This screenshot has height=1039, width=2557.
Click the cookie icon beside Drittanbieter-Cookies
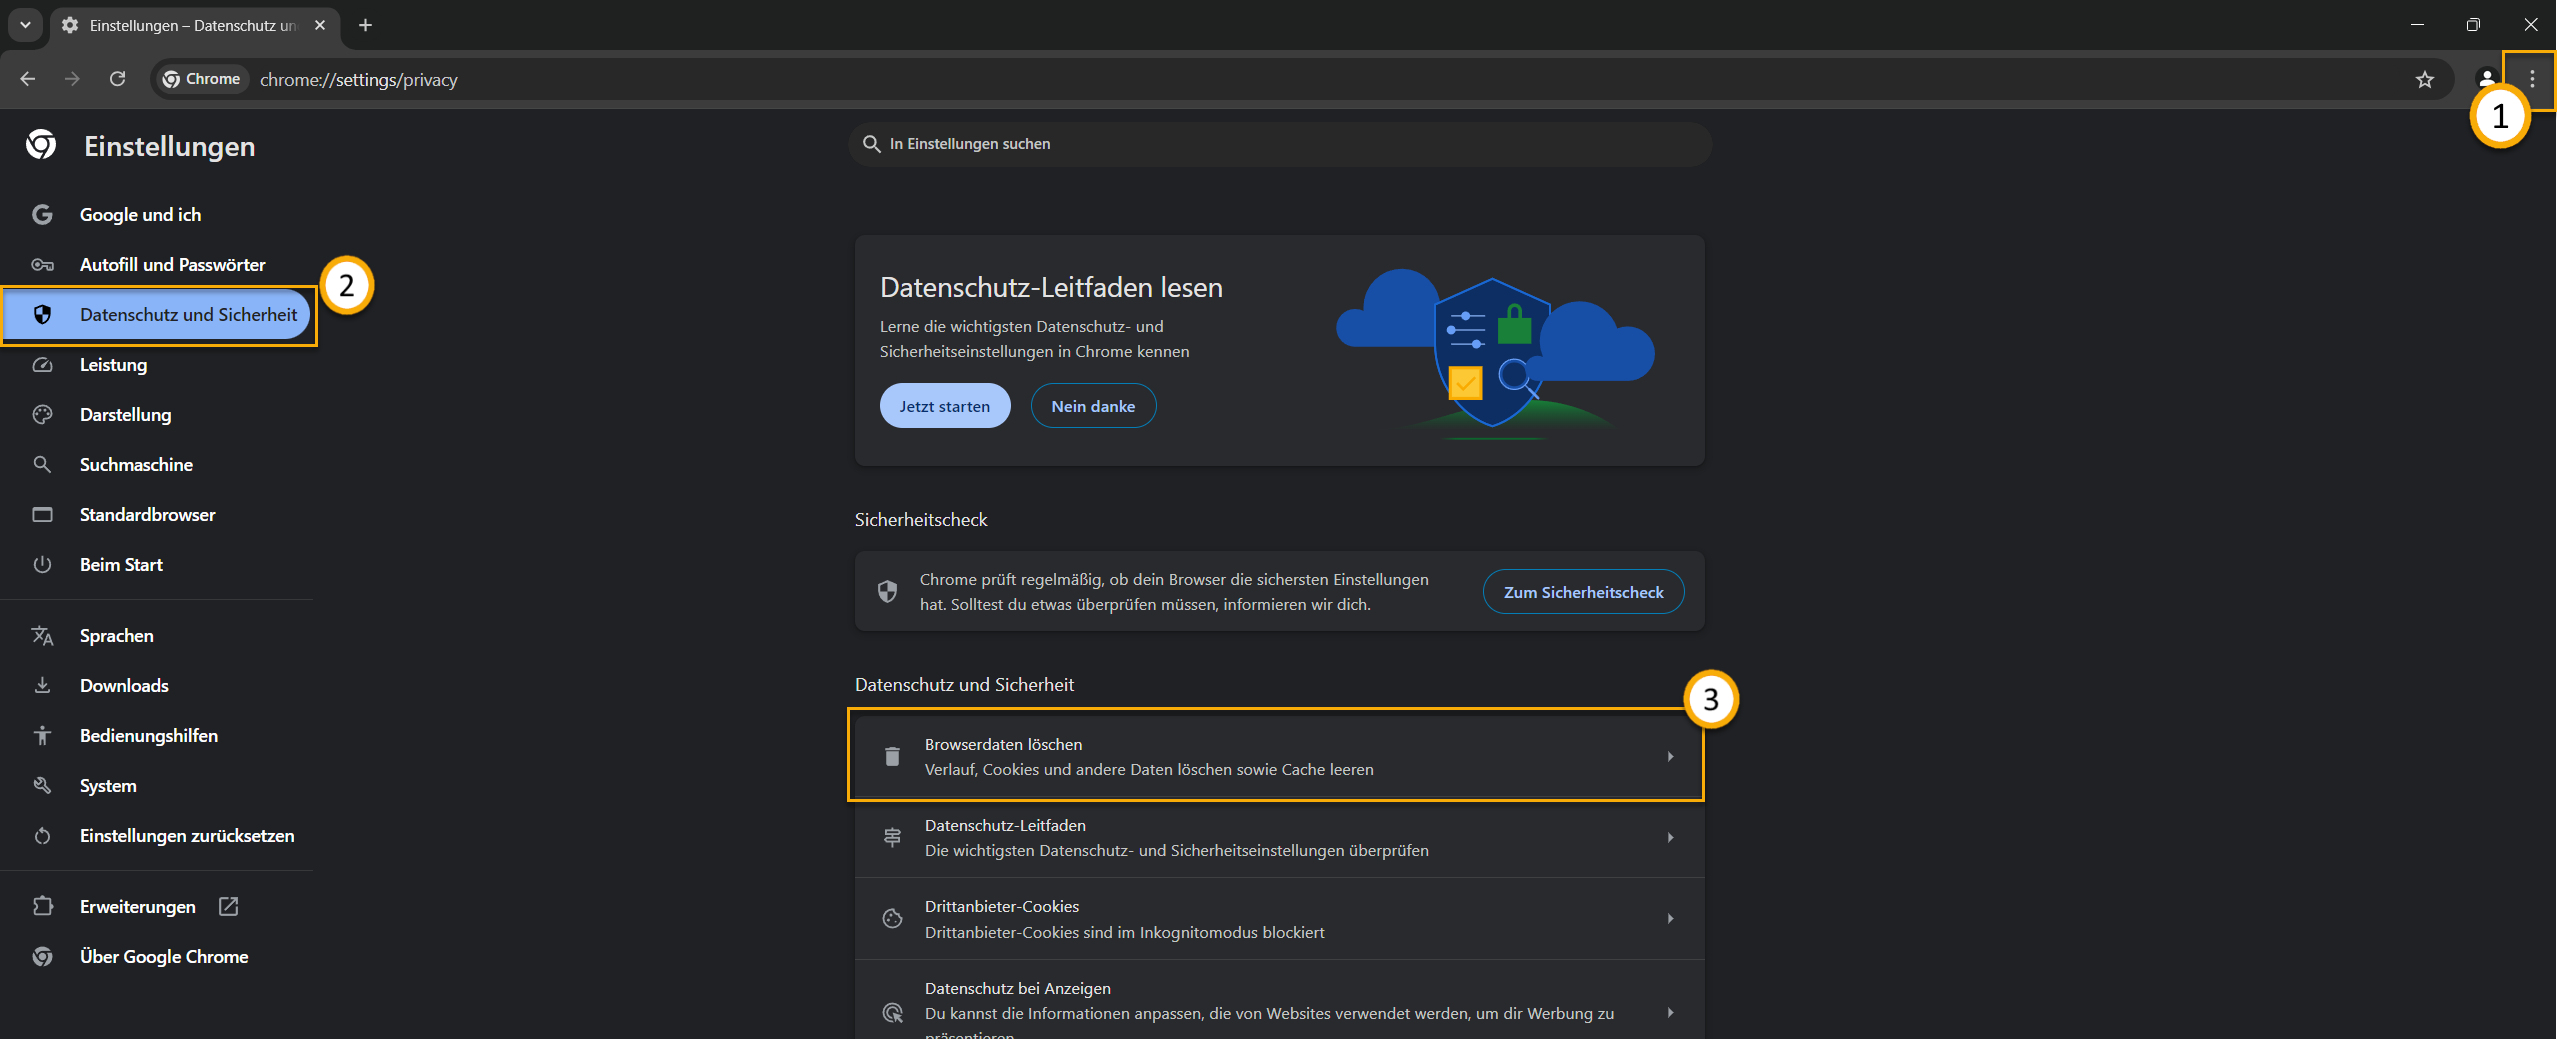pyautogui.click(x=892, y=918)
